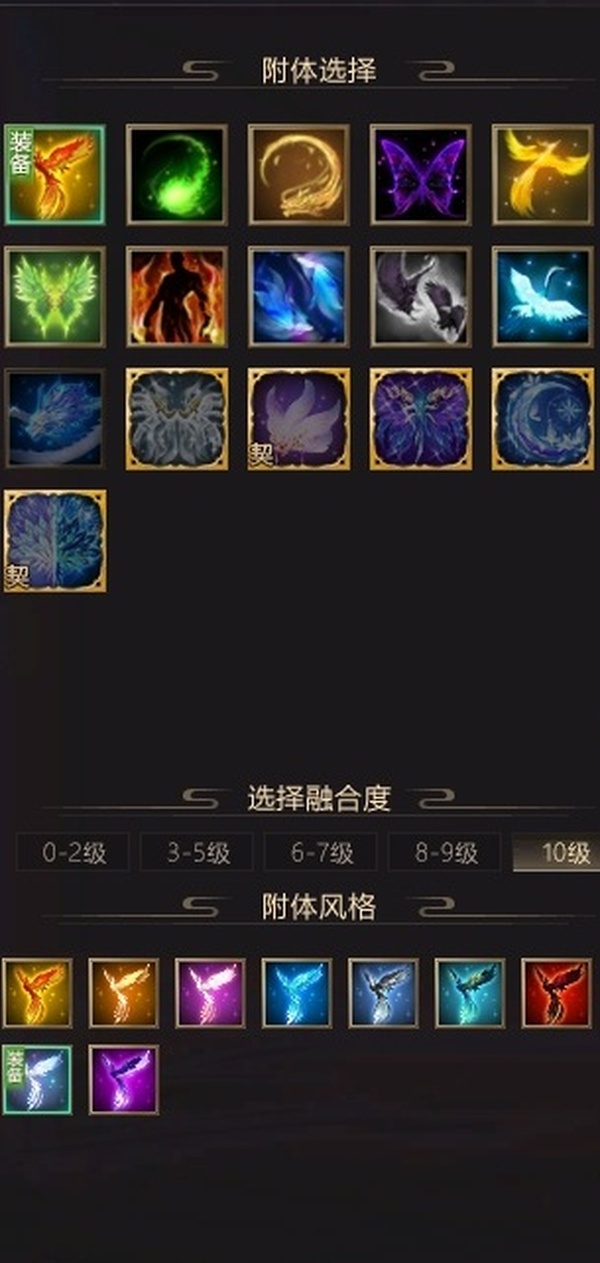Pick the dark red phoenix style swatch
Image resolution: width=600 pixels, height=1263 pixels.
[x=556, y=993]
